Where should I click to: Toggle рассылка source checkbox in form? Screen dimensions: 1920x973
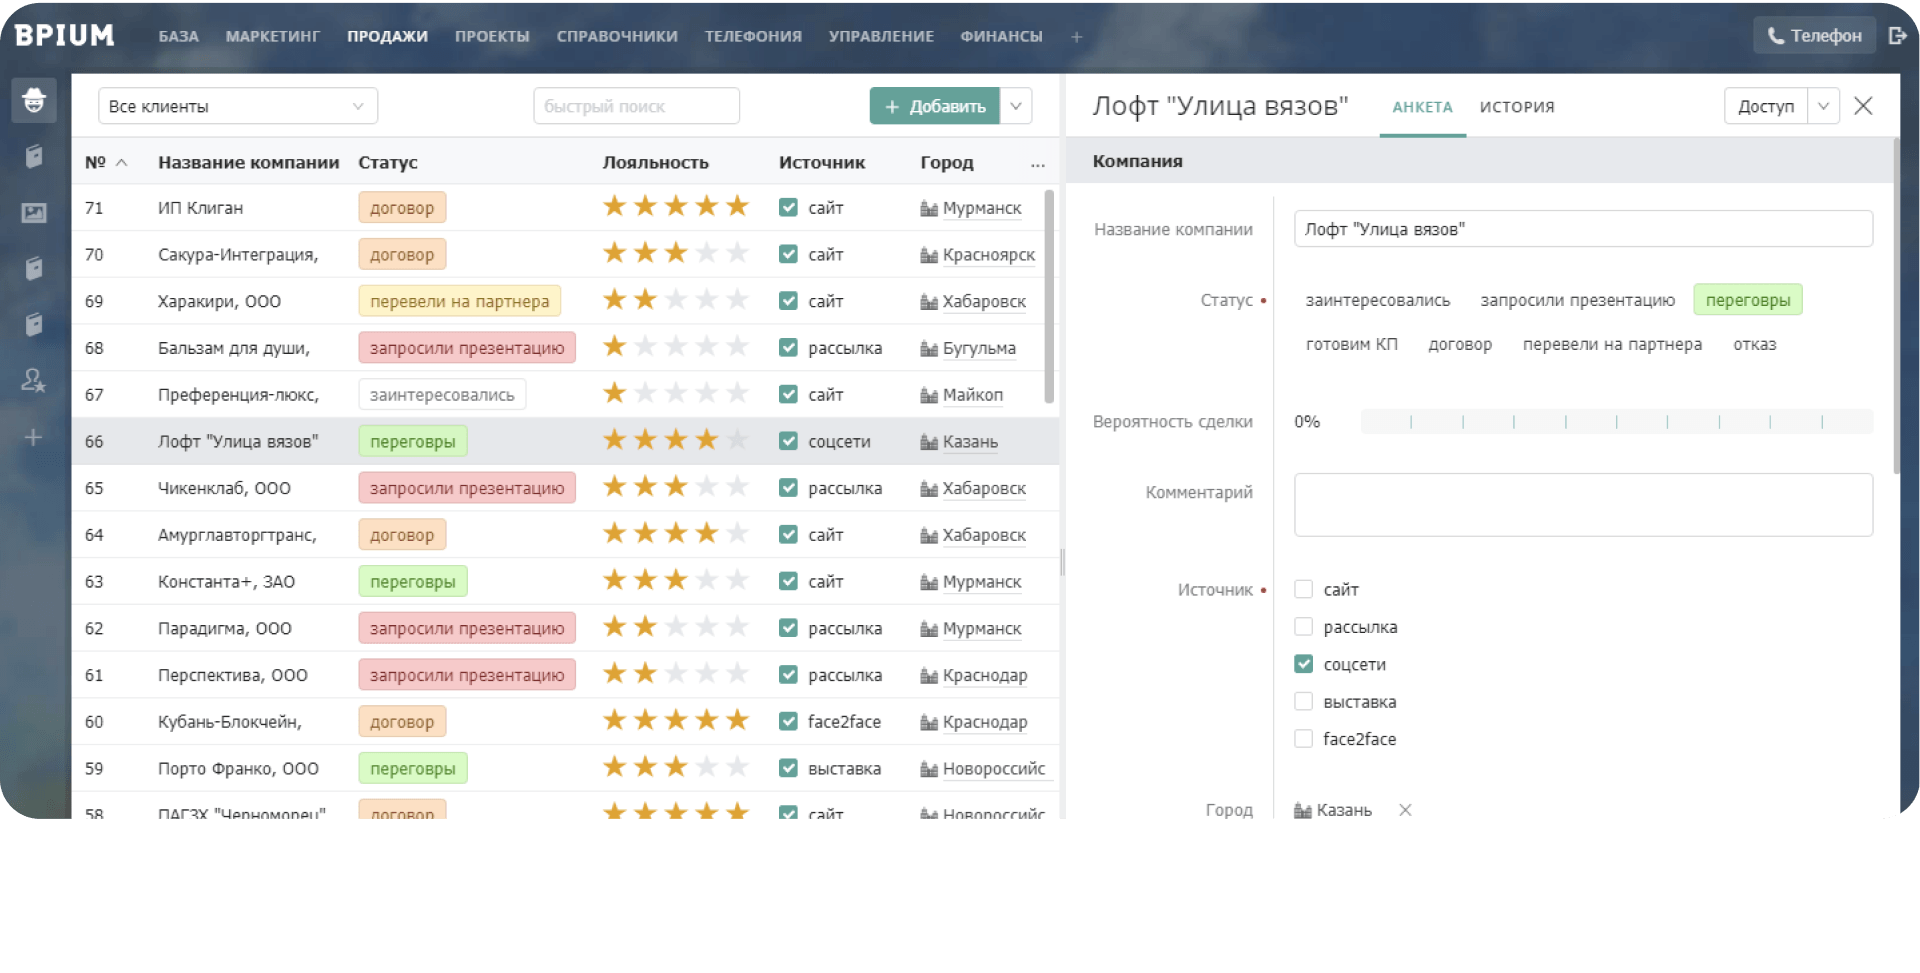click(x=1303, y=627)
